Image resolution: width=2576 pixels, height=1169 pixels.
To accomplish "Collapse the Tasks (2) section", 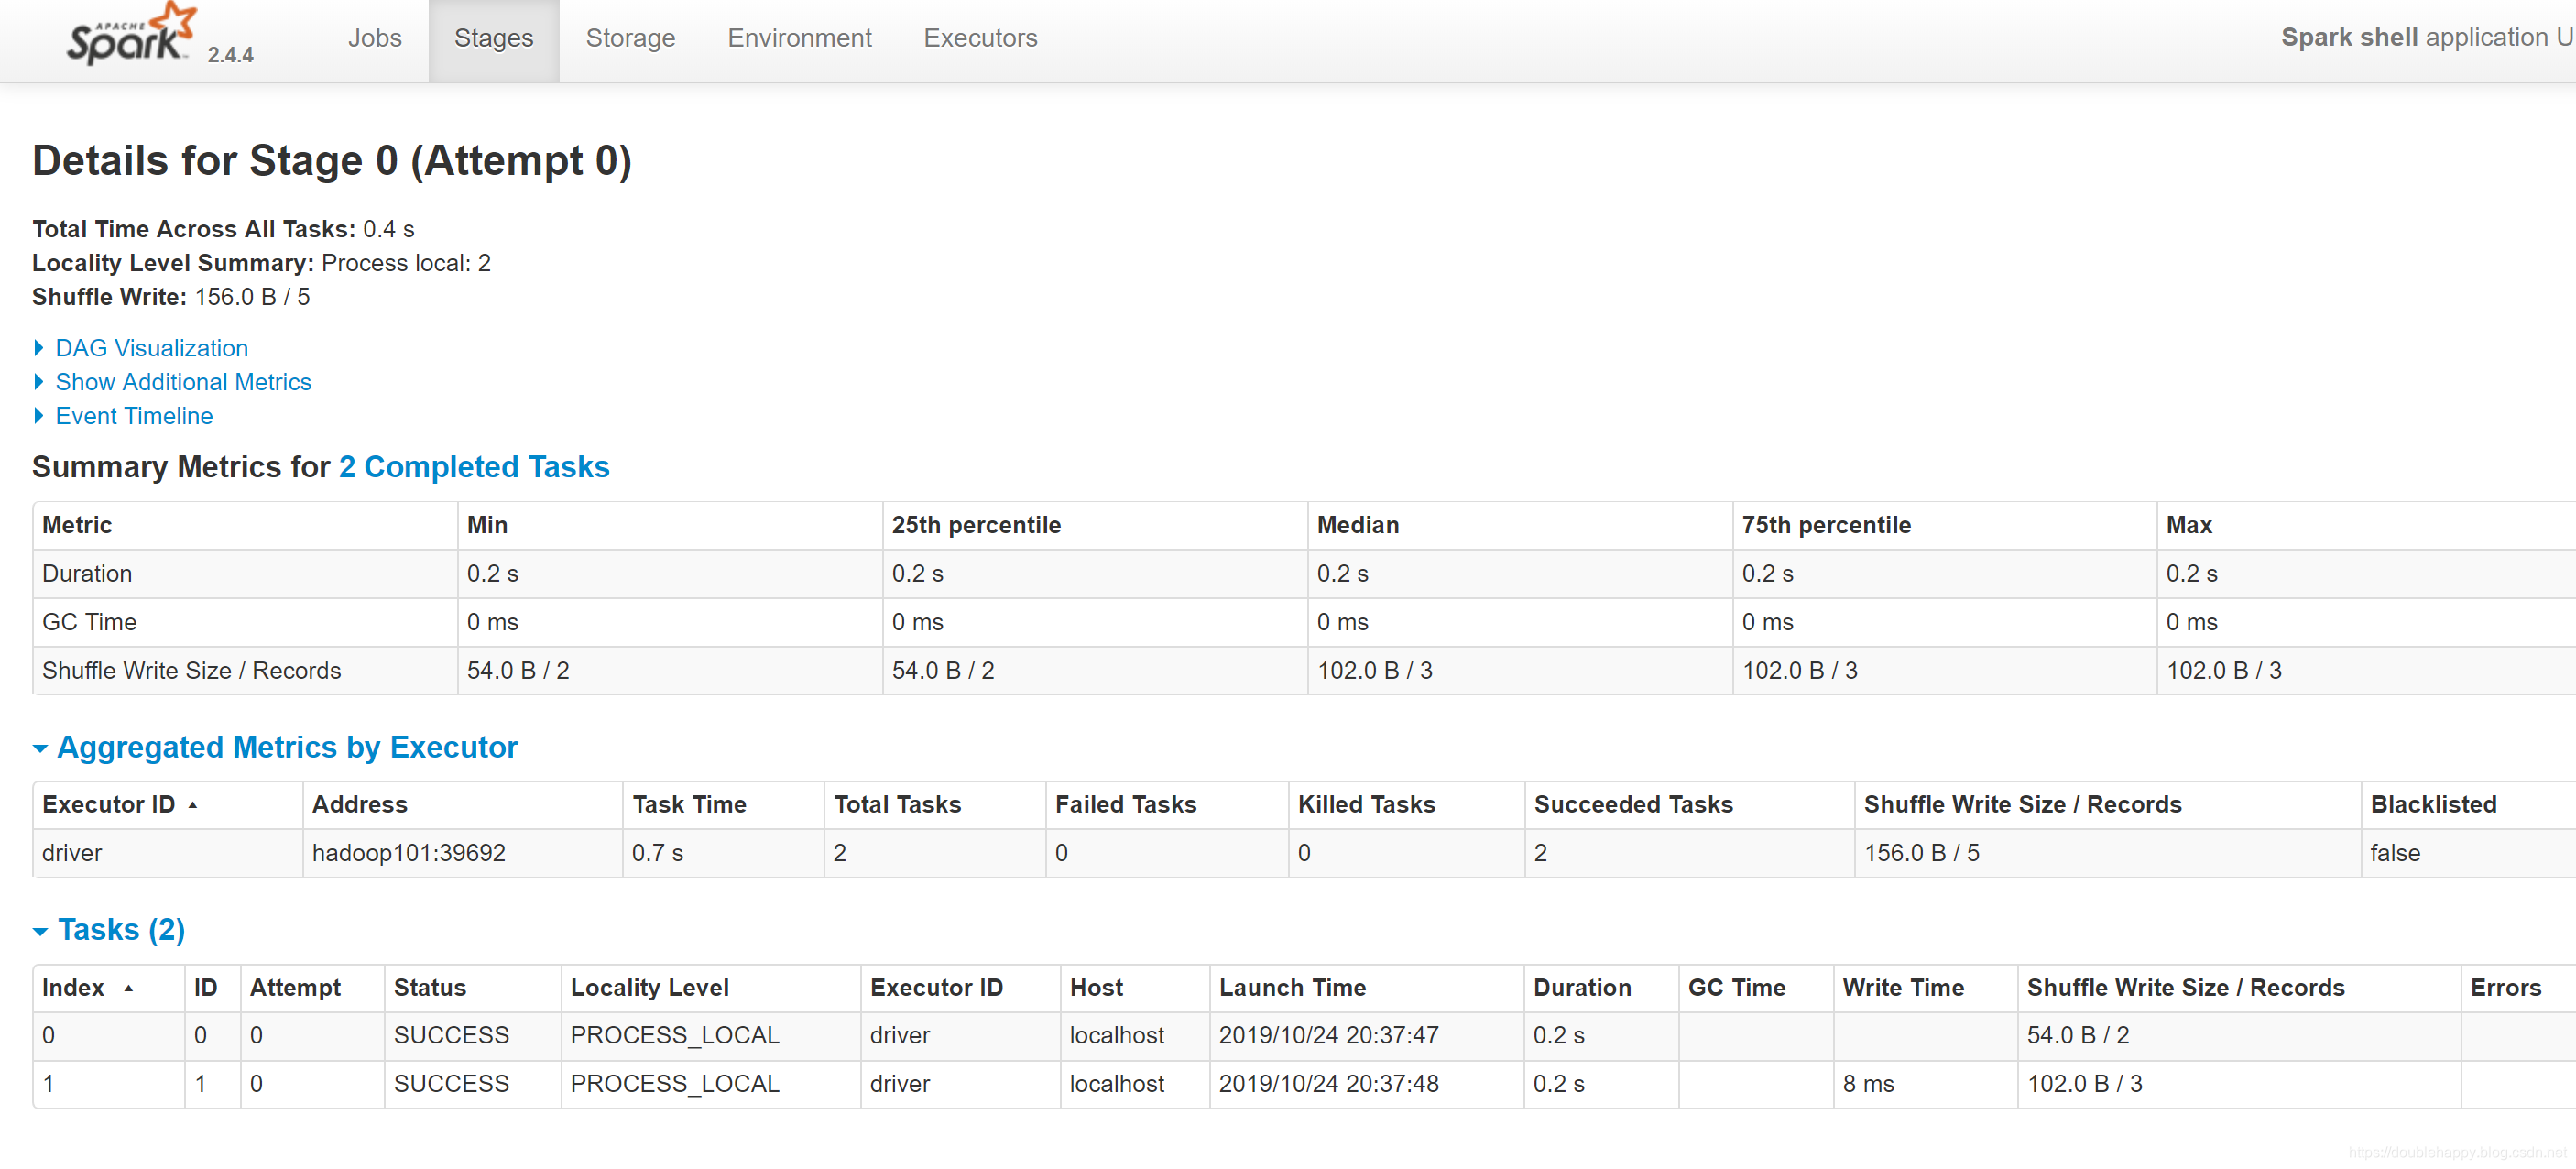I will [121, 930].
